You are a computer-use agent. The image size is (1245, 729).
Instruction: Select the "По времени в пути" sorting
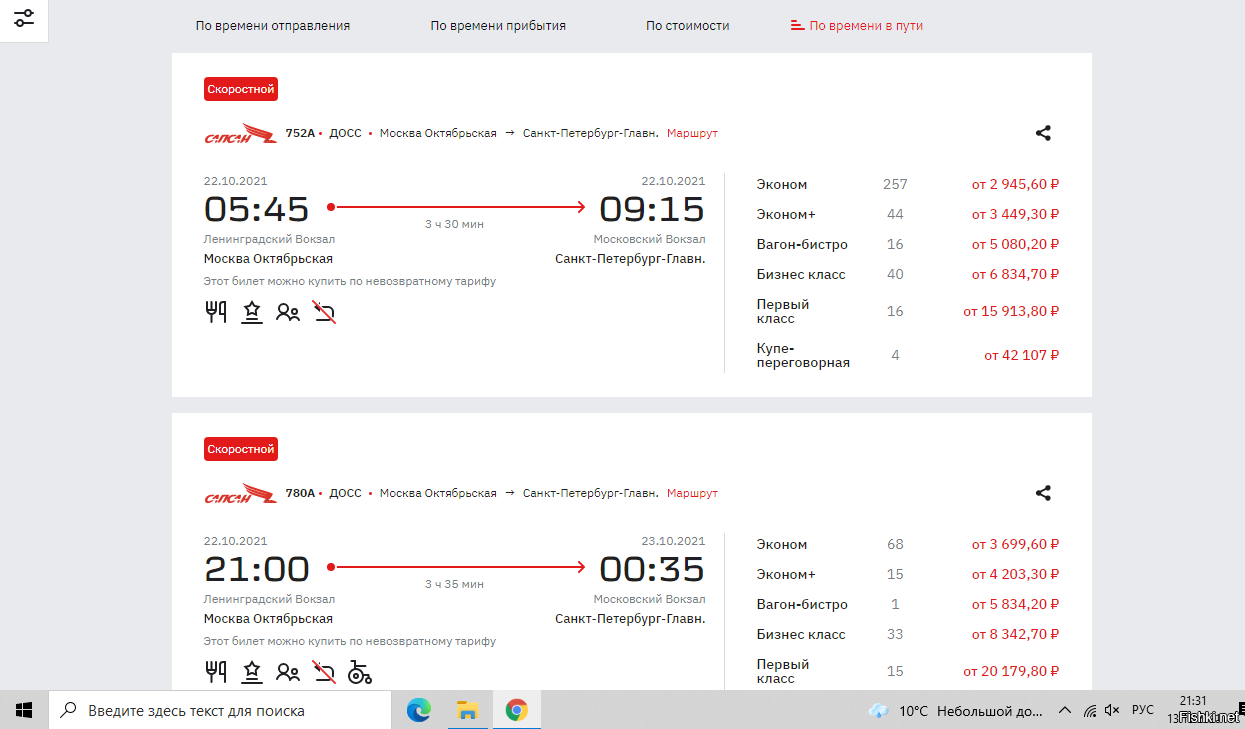[857, 26]
